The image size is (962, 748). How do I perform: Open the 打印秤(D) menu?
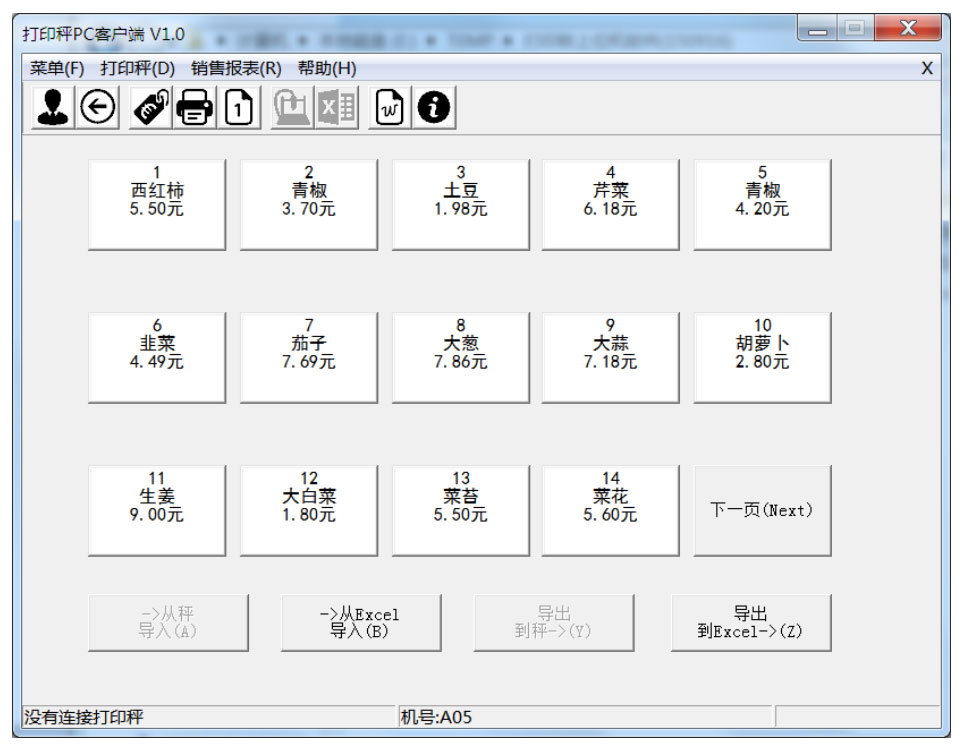click(137, 68)
